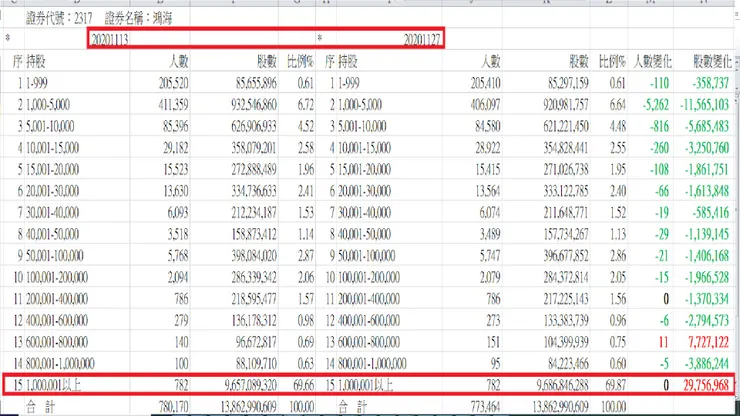Select change value -5,262
The image size is (740, 416).
[656, 105]
